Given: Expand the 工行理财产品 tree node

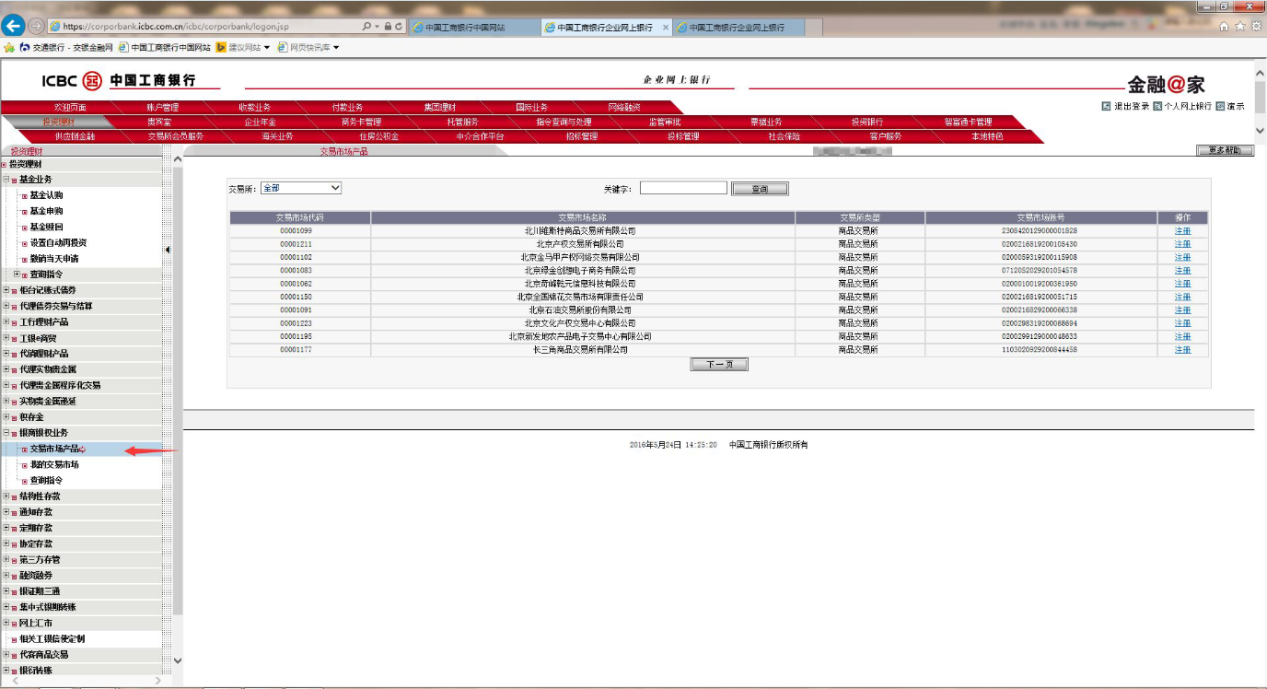Looking at the screenshot, I should point(5,322).
